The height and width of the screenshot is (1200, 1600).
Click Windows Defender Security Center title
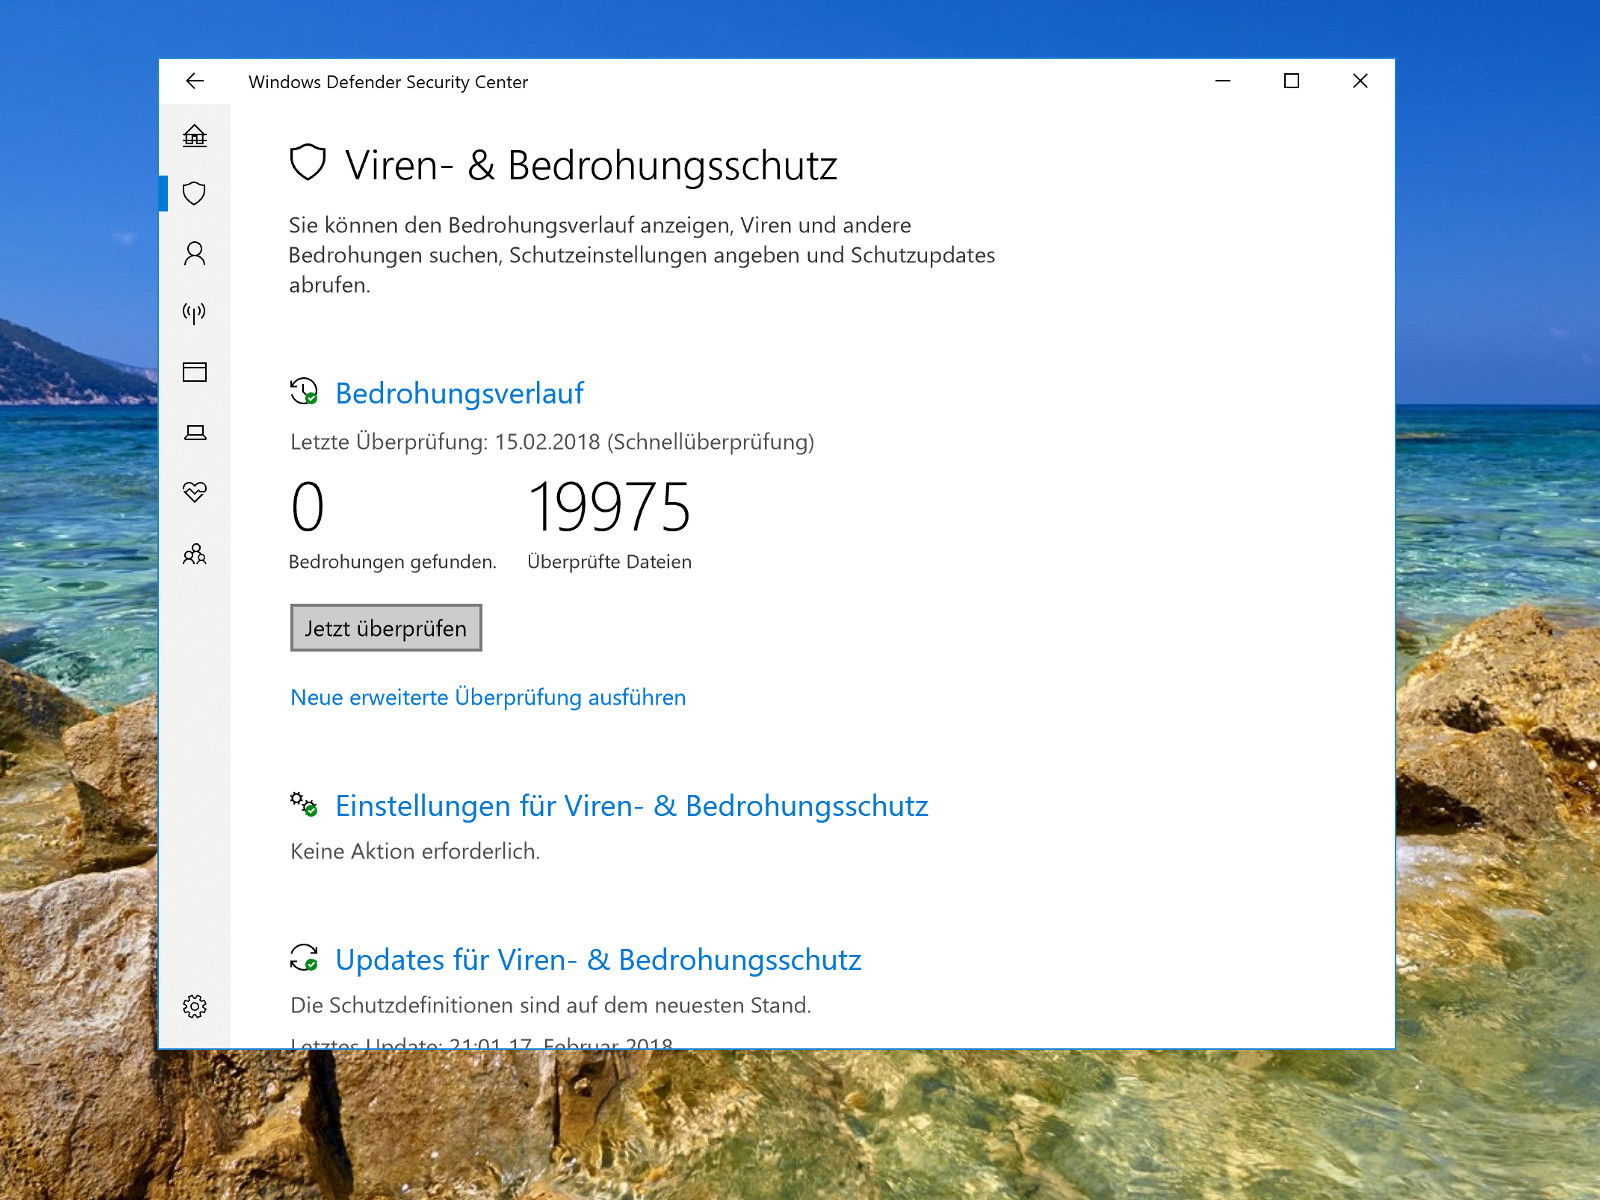point(388,82)
